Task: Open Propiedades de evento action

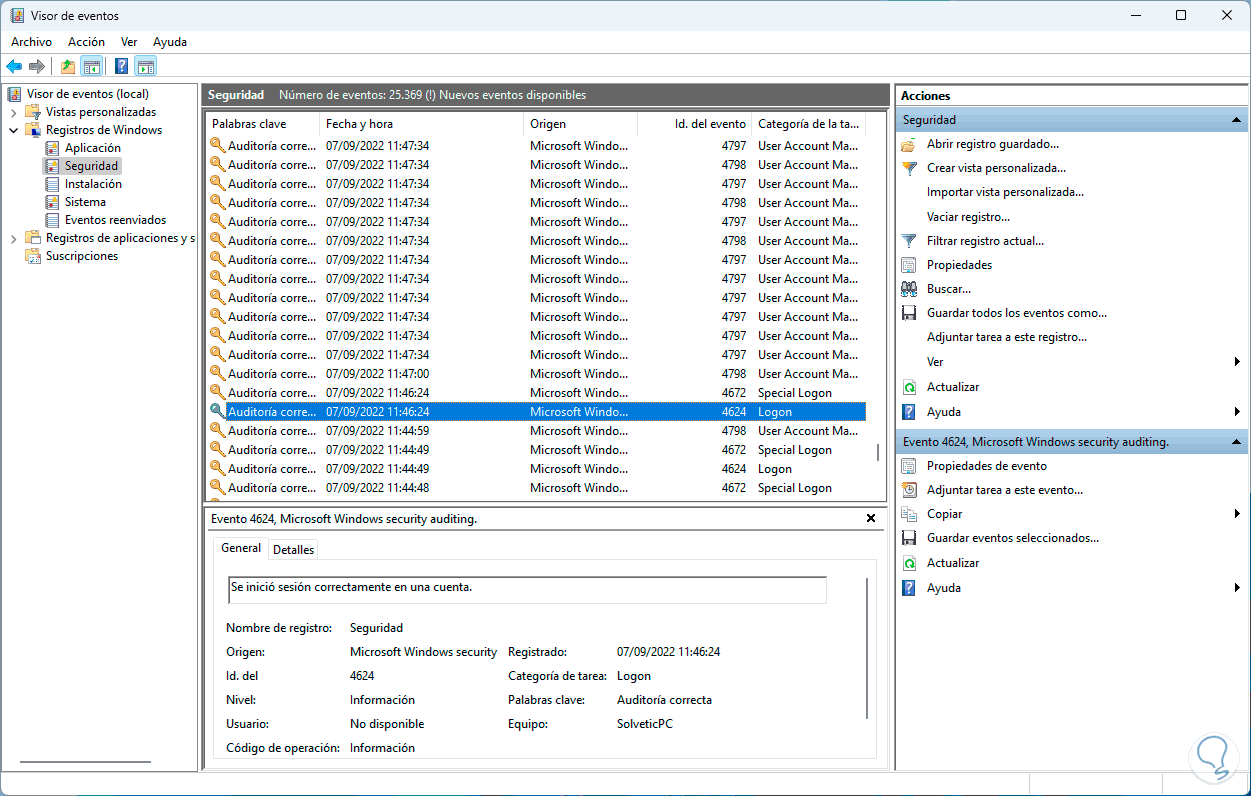Action: coord(986,466)
